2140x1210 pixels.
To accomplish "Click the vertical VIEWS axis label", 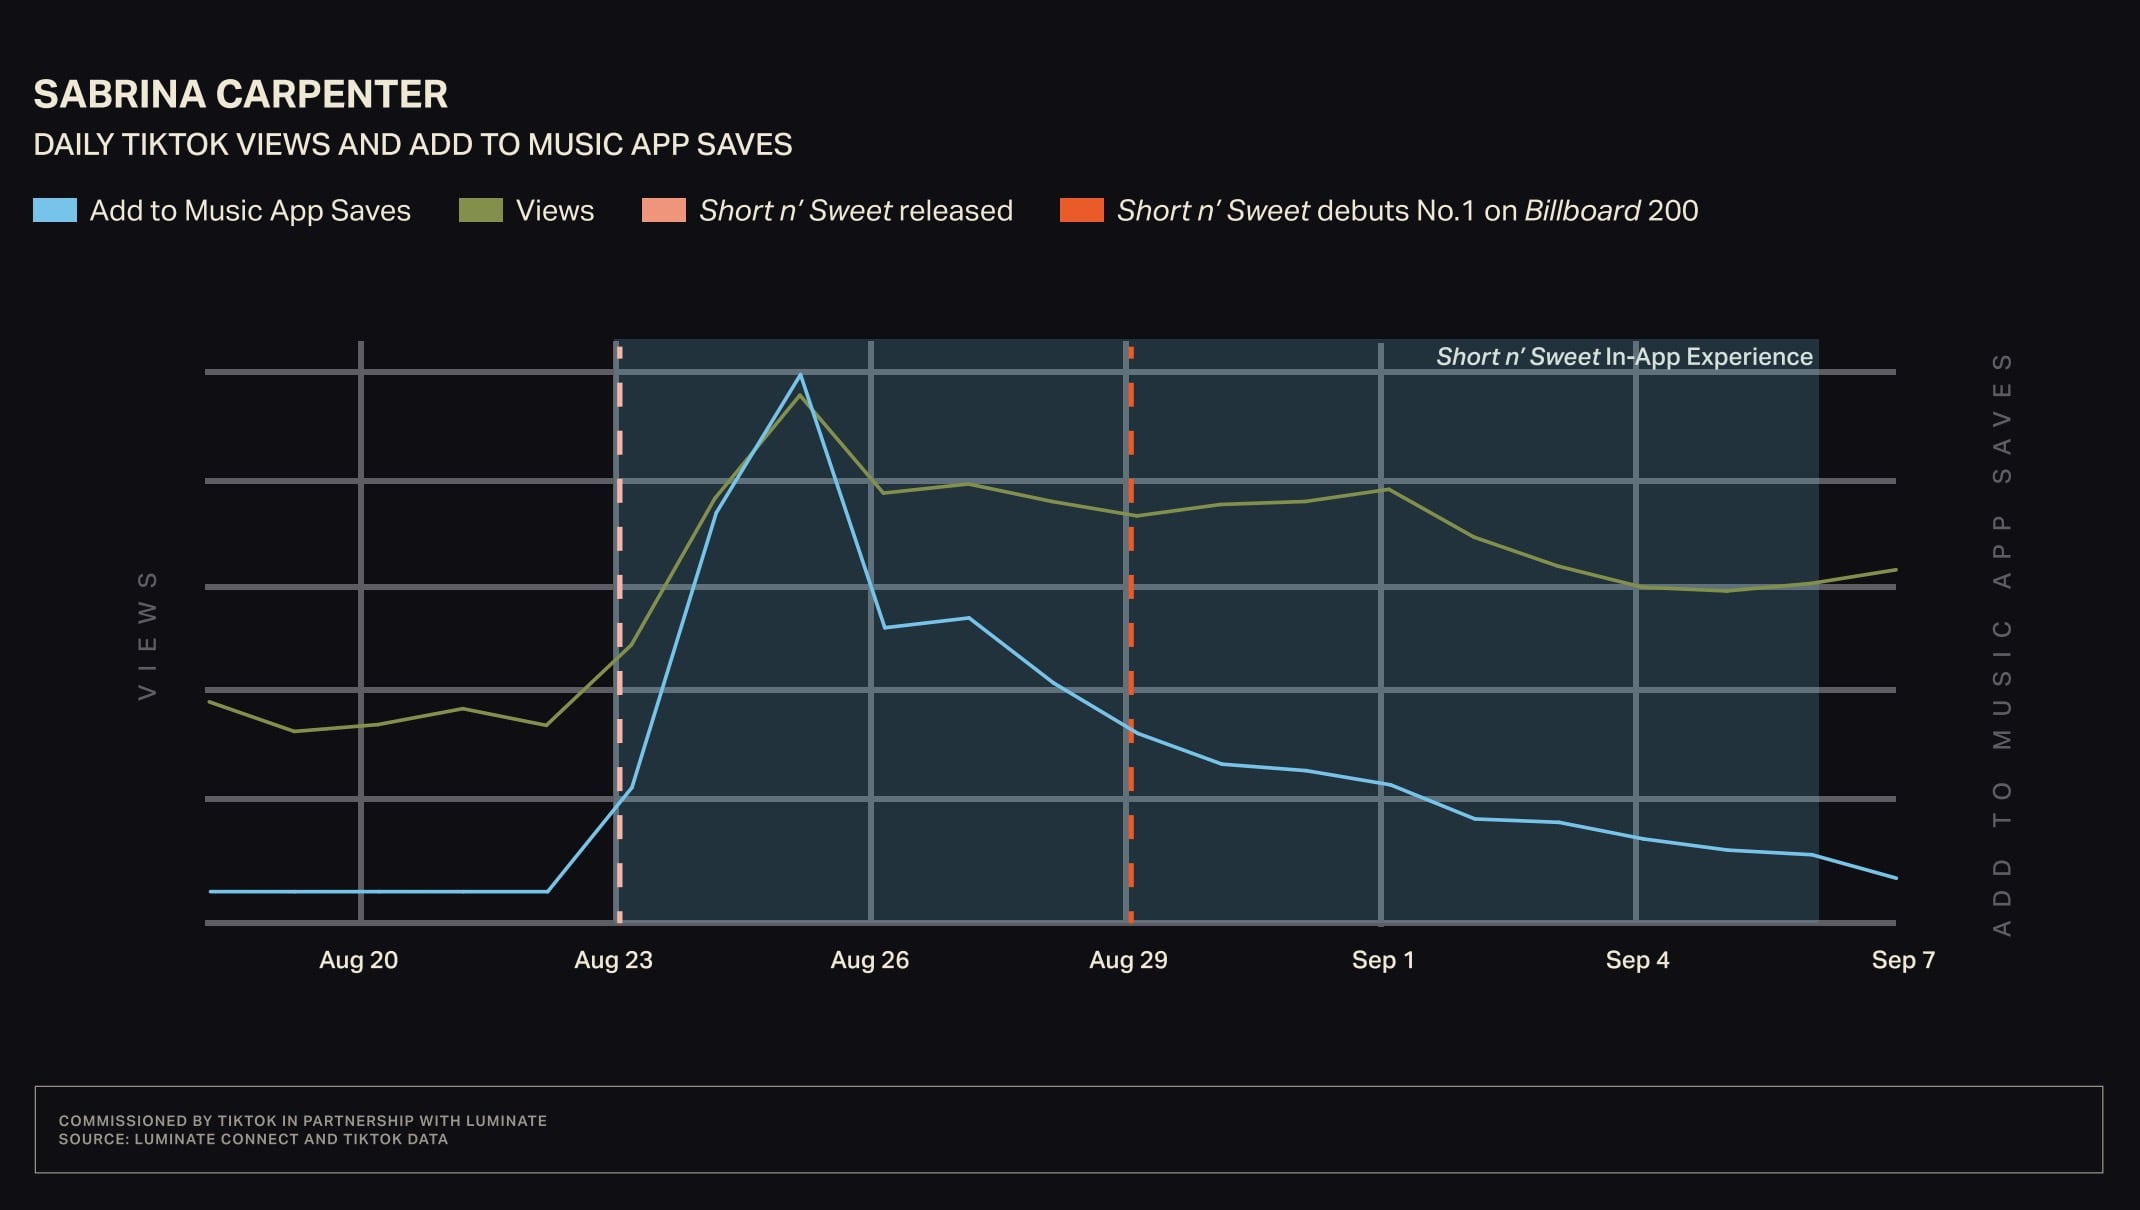I will [148, 636].
